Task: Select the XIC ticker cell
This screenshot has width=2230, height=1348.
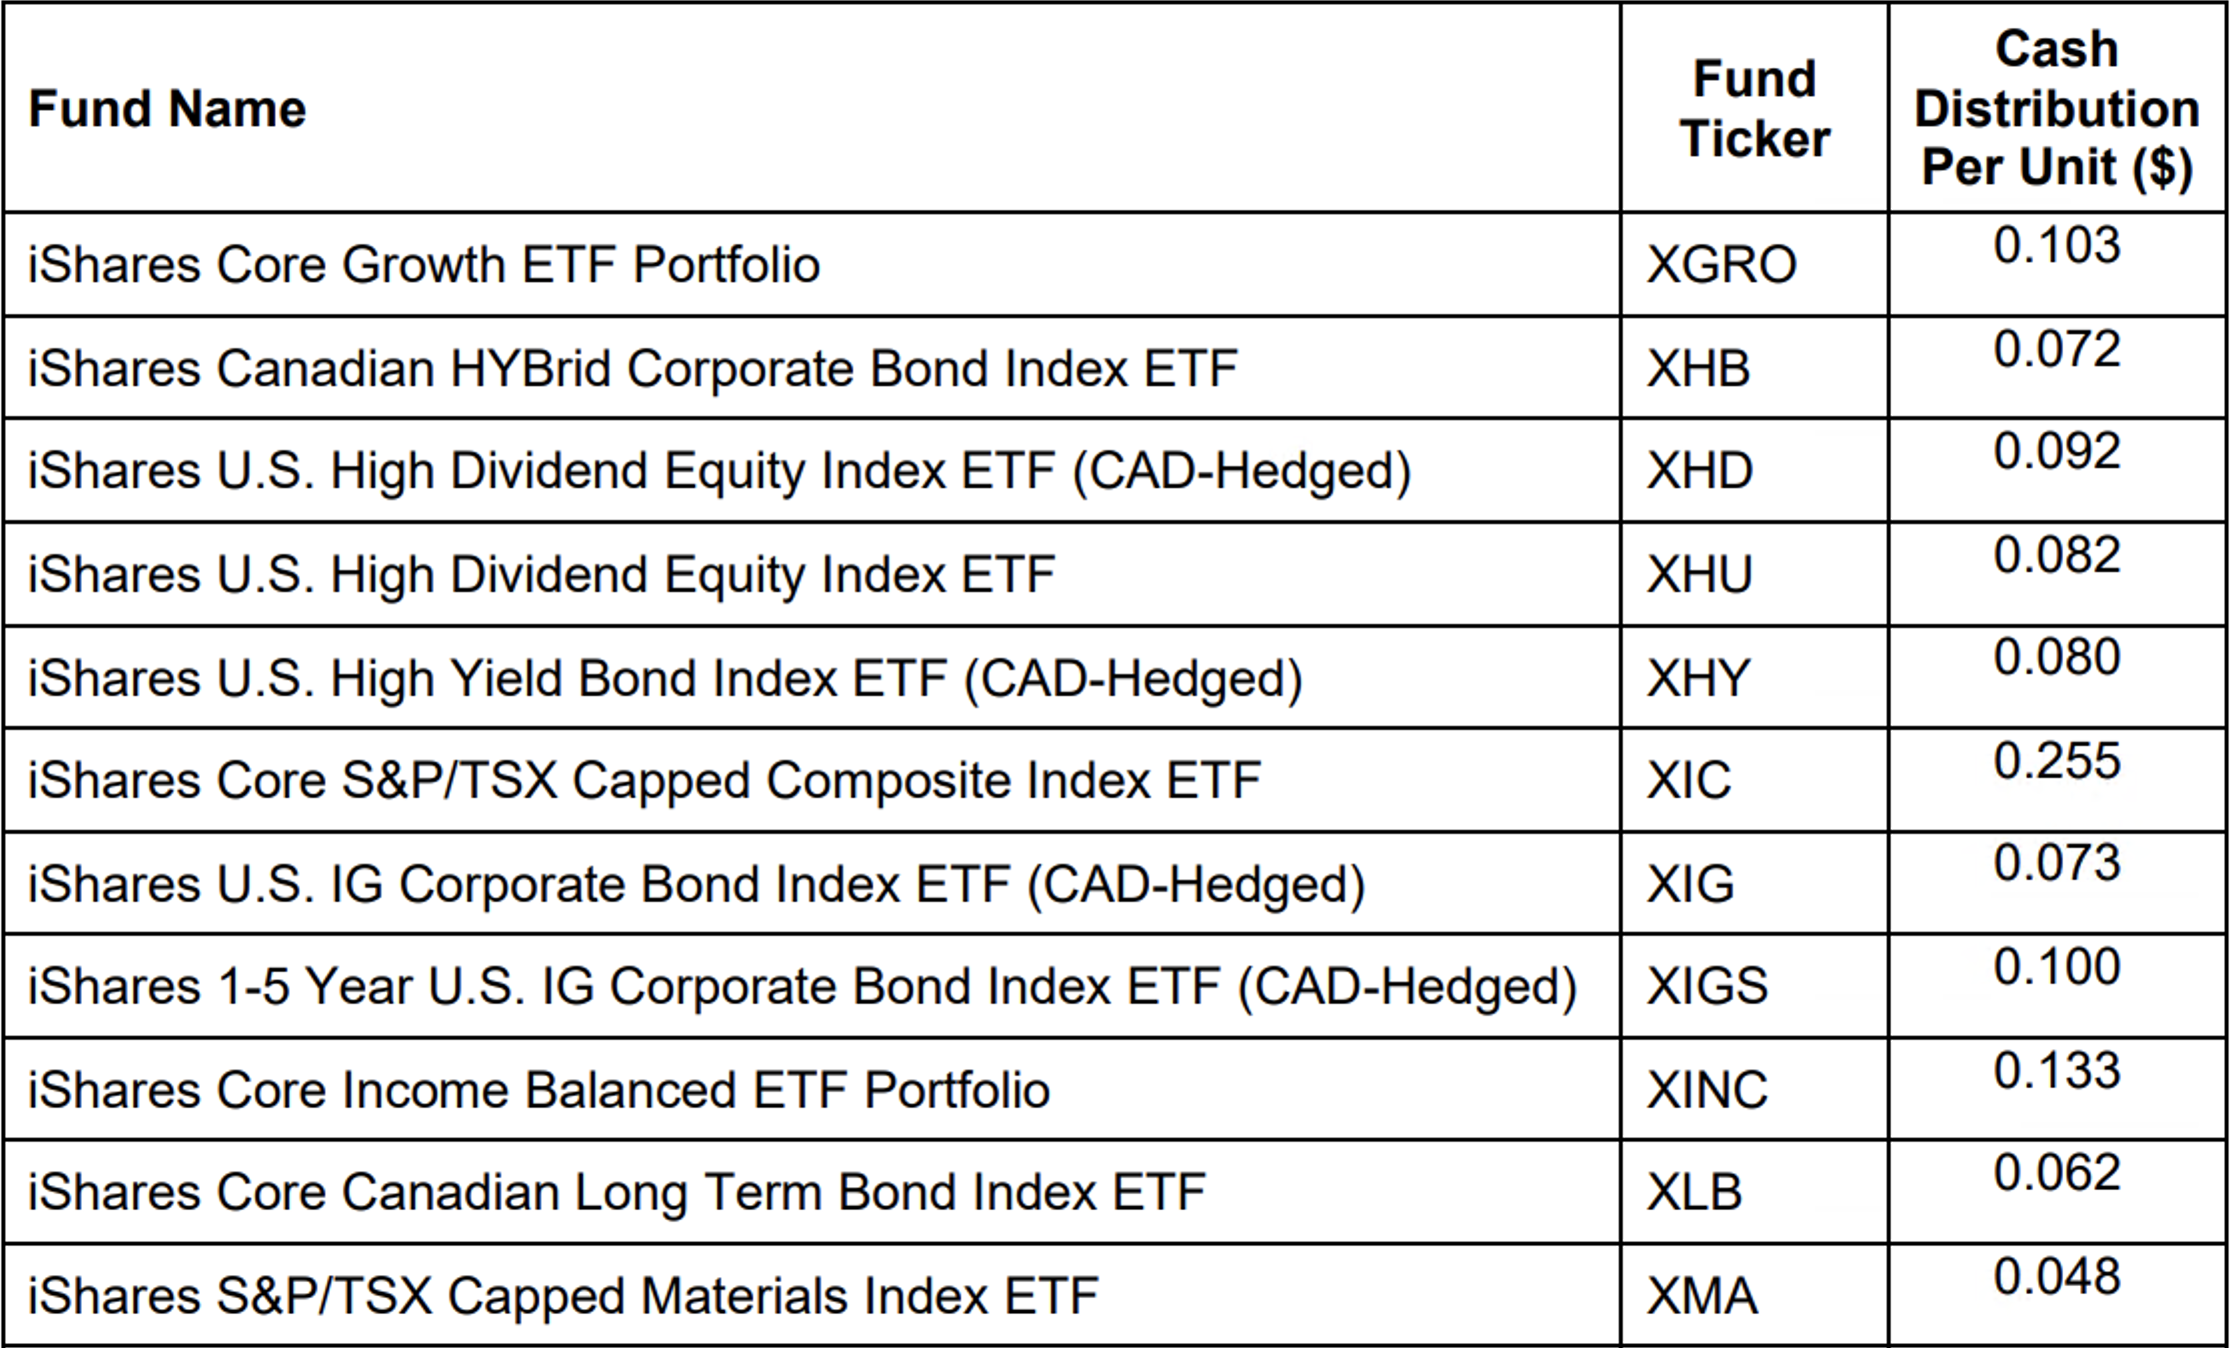Action: coord(1688,781)
